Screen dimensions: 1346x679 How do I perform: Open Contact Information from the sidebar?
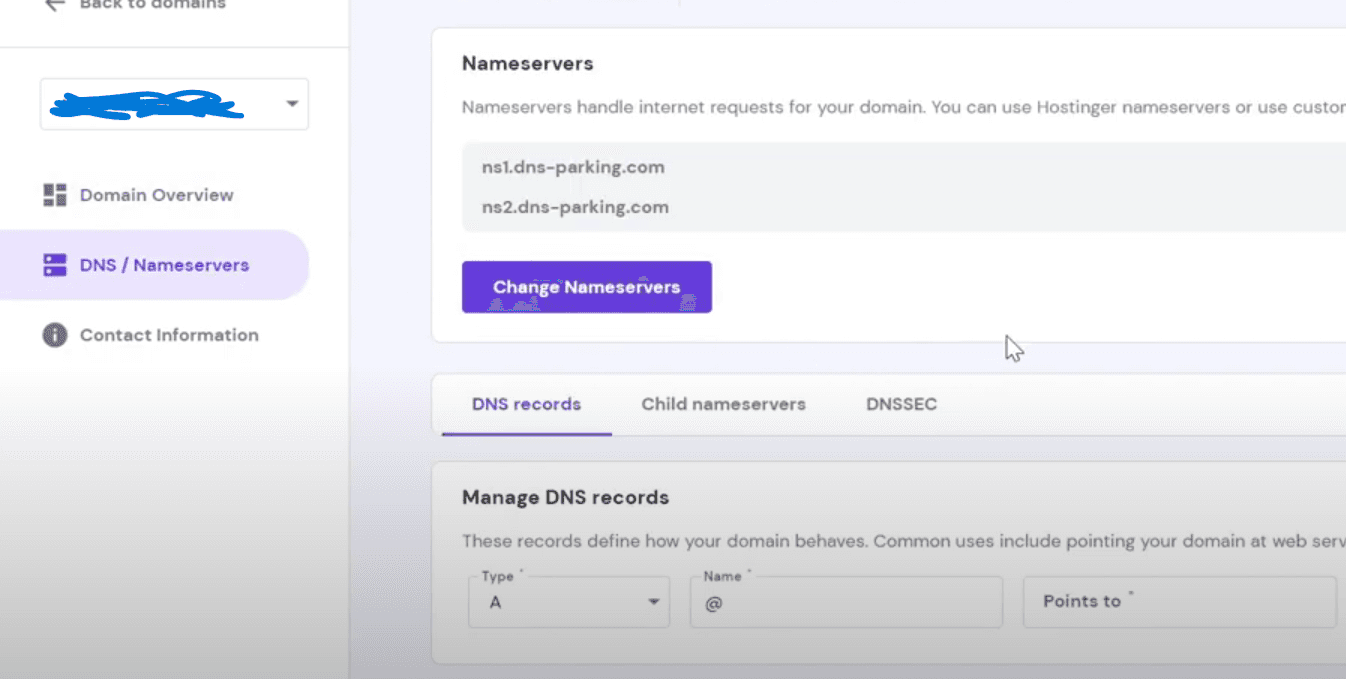[168, 335]
